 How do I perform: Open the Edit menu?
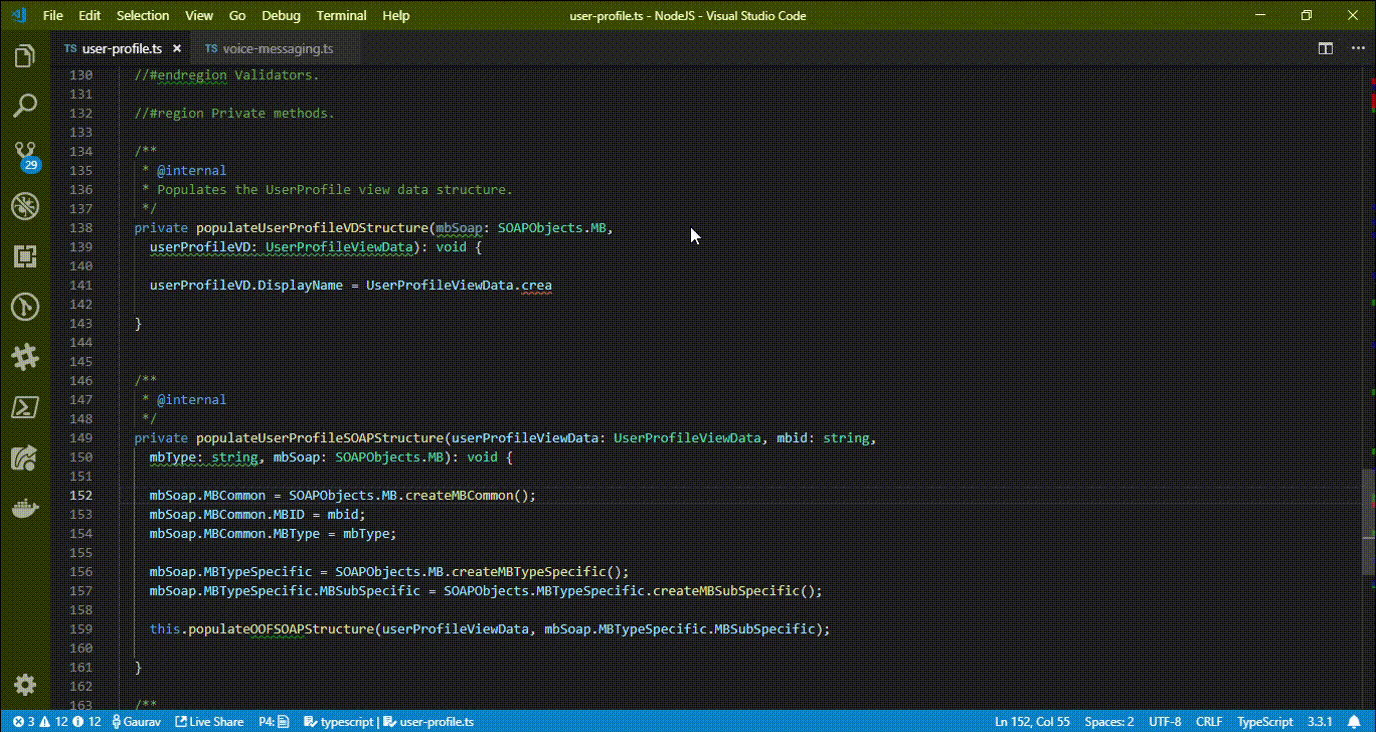pos(90,15)
